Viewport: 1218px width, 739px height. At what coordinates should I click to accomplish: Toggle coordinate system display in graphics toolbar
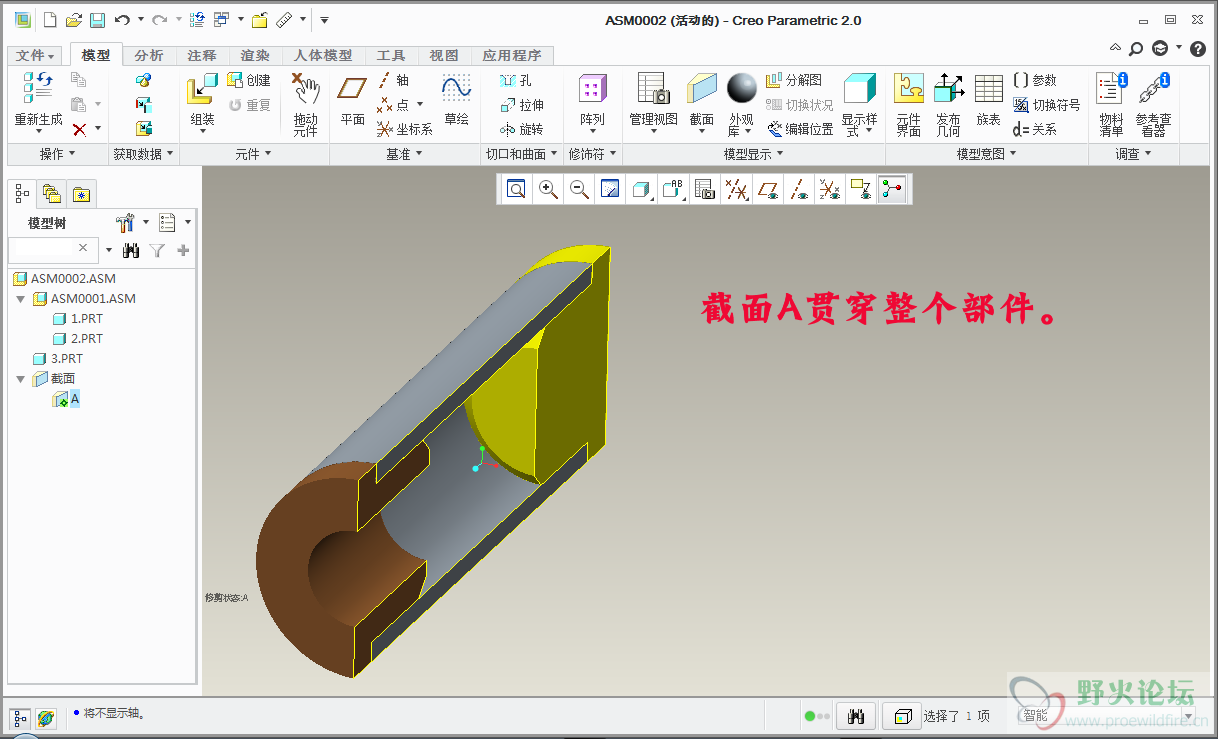click(x=830, y=189)
